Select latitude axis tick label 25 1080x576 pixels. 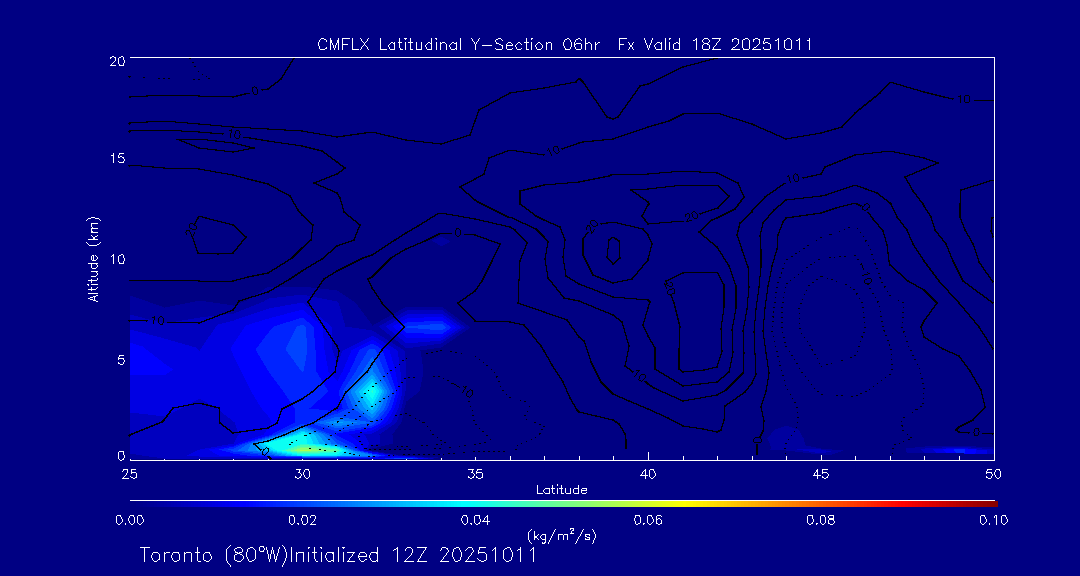coord(129,474)
